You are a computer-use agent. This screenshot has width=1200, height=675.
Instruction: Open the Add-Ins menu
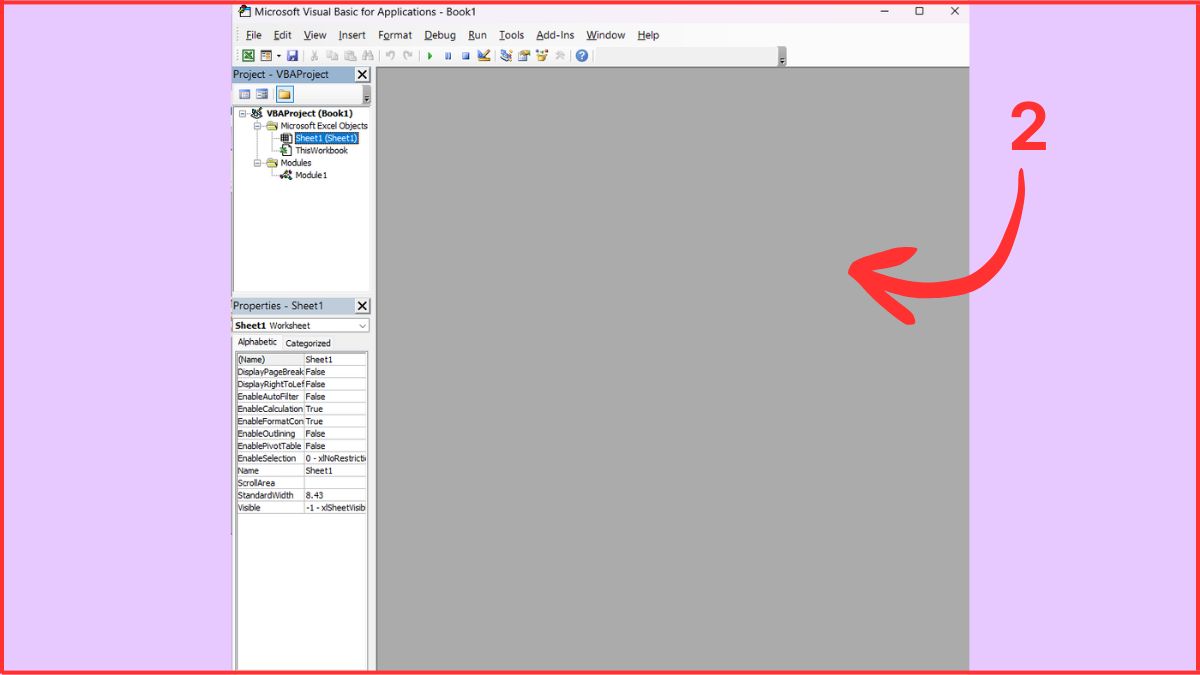[555, 35]
